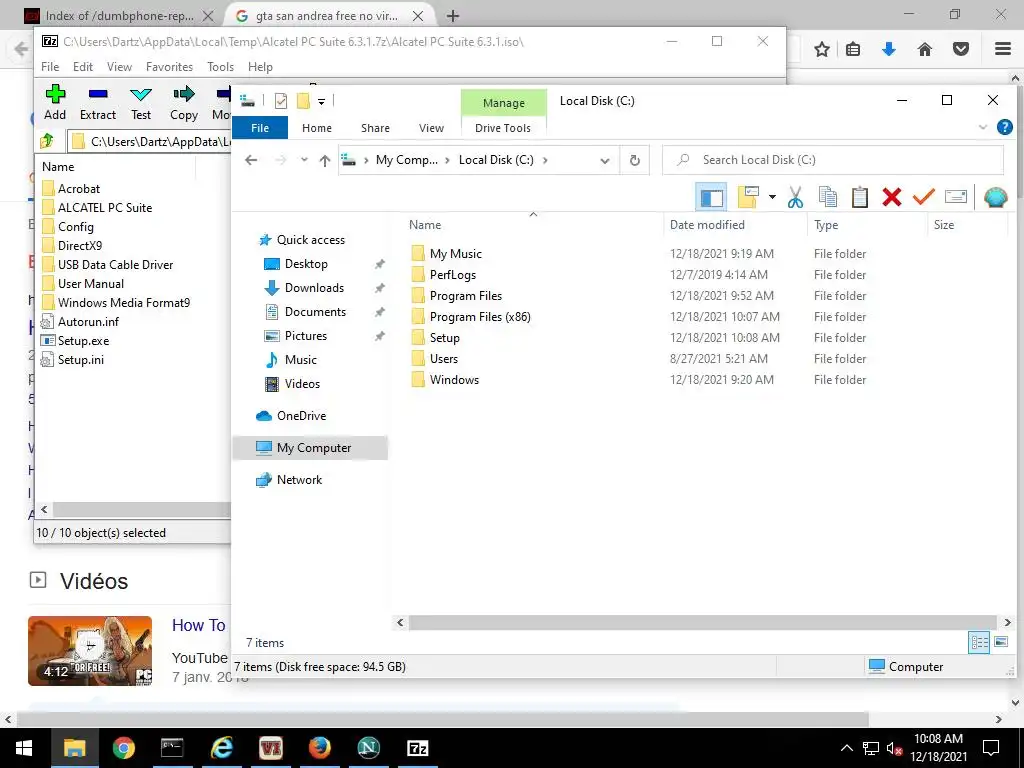
Task: Click the New Folder icon in Explorer title bar
Action: [303, 101]
